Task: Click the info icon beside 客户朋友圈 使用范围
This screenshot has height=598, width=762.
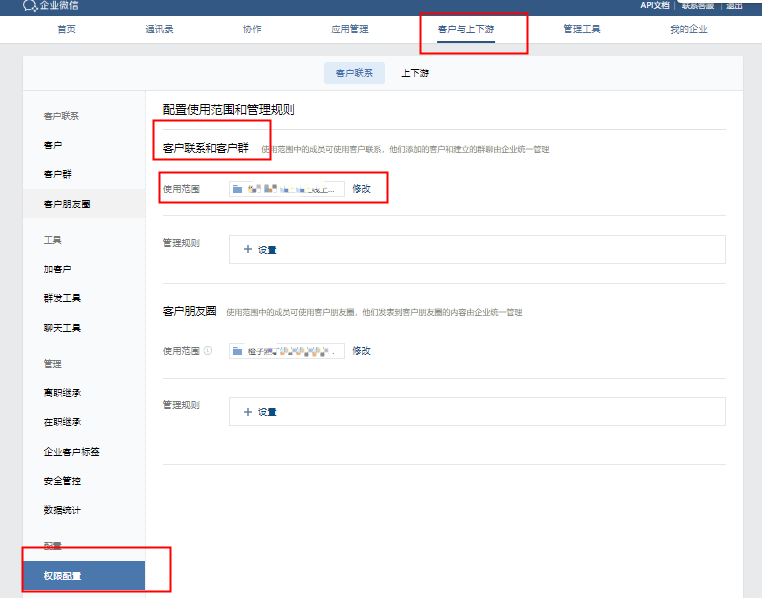Action: 208,351
